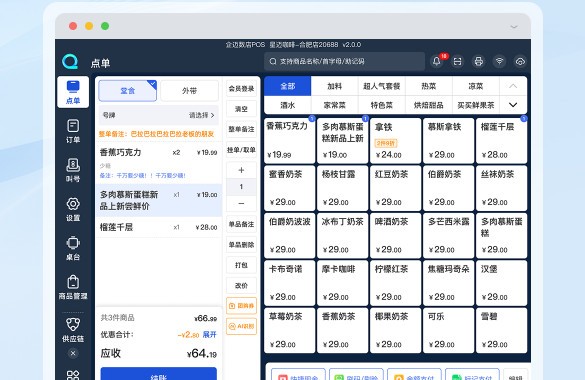Add 多芒西米露 product card

coord(448,236)
